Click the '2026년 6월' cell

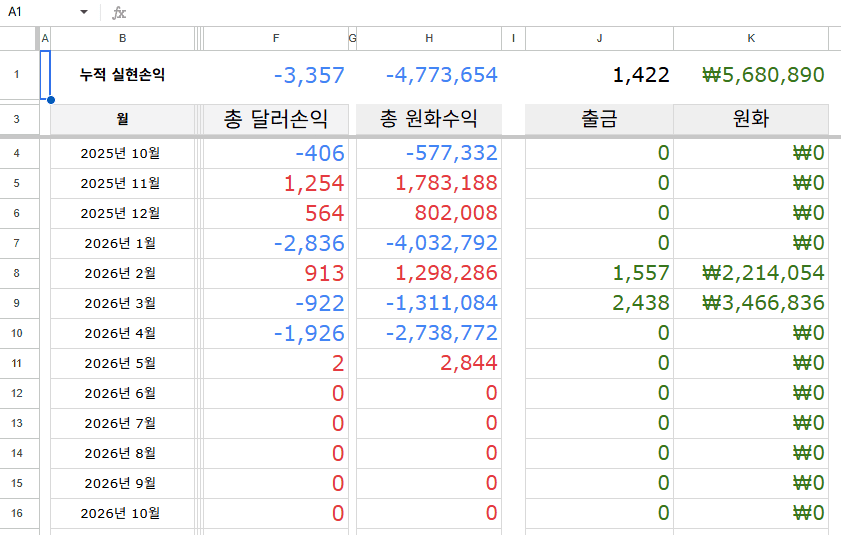122,394
